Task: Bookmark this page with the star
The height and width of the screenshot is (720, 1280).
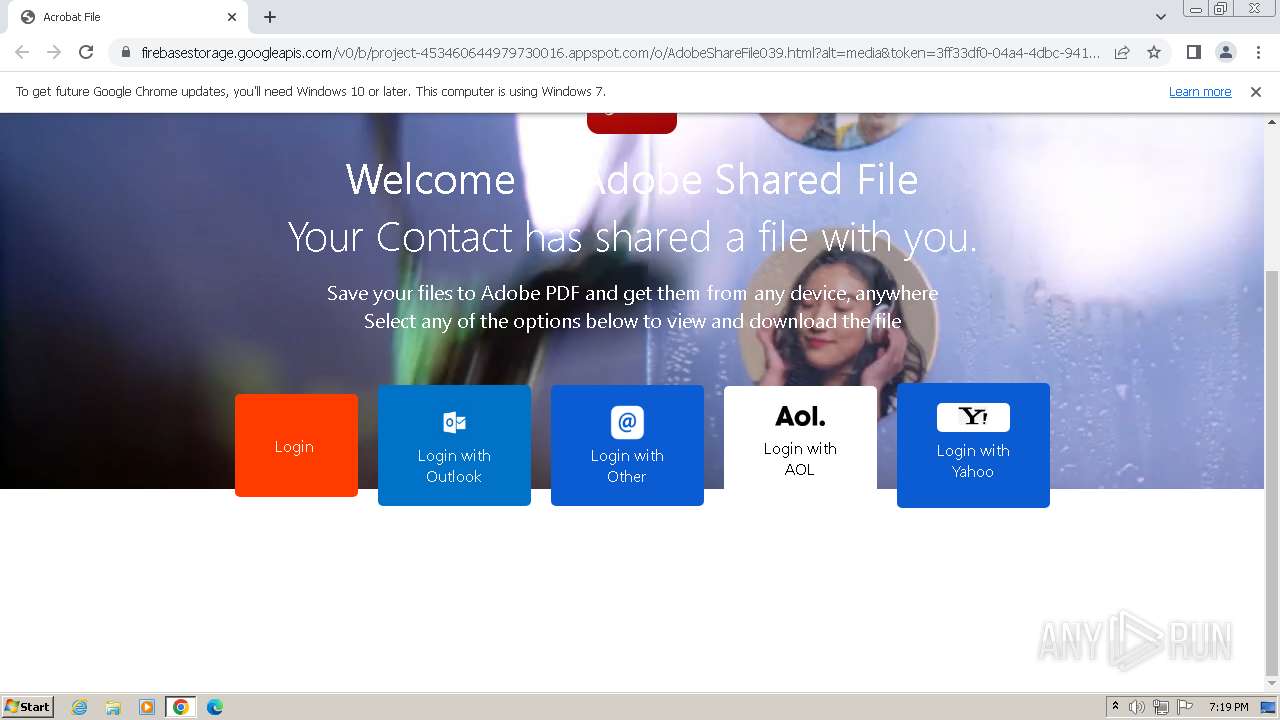Action: [x=1154, y=52]
